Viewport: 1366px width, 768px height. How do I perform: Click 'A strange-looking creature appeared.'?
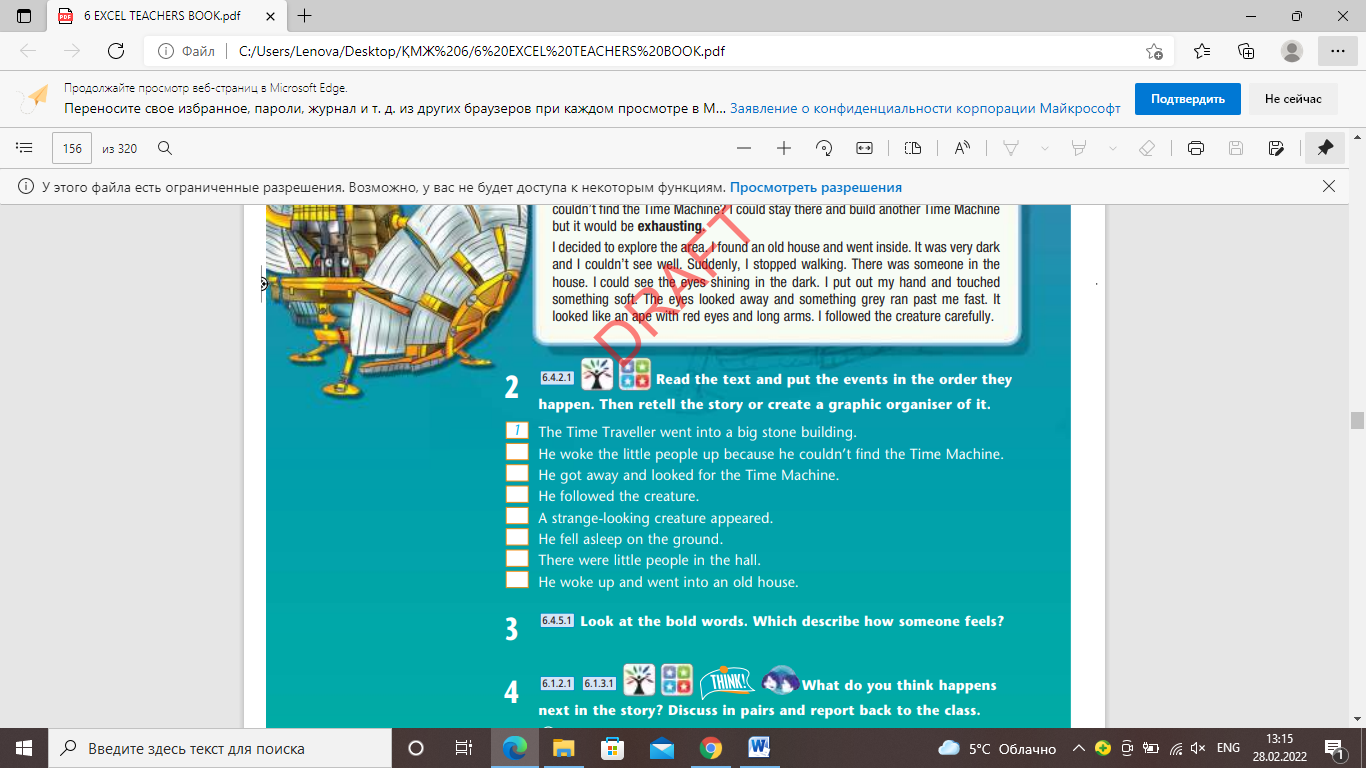point(655,518)
